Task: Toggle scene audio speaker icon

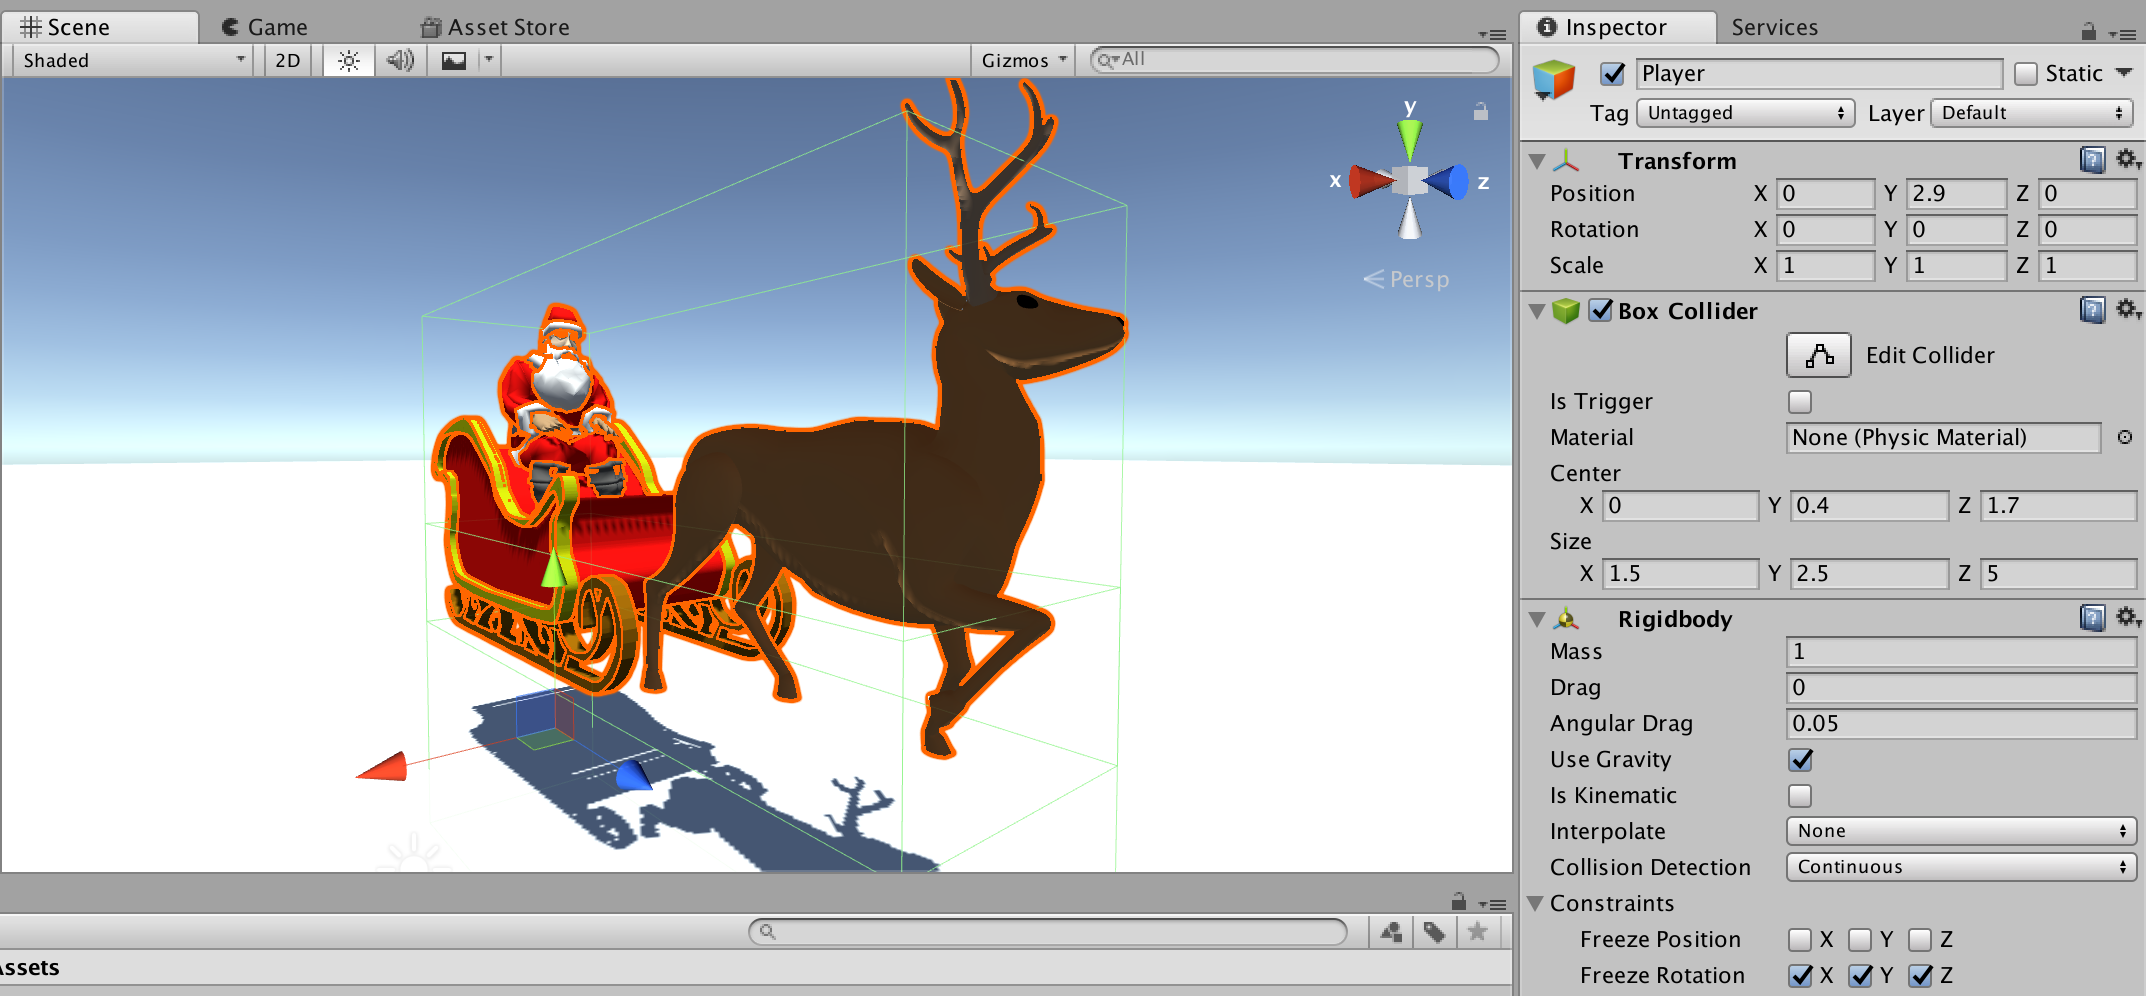Action: pyautogui.click(x=401, y=61)
